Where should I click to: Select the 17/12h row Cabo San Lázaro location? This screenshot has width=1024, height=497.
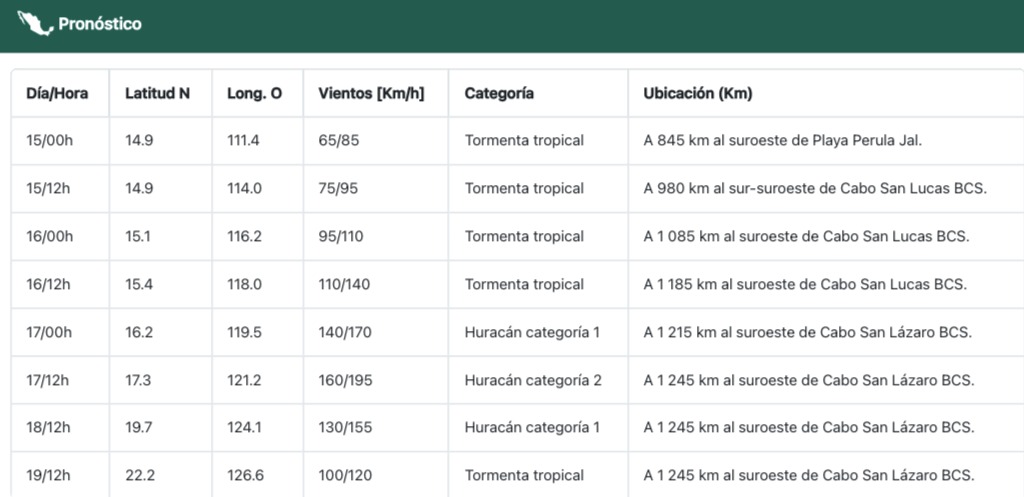click(809, 380)
